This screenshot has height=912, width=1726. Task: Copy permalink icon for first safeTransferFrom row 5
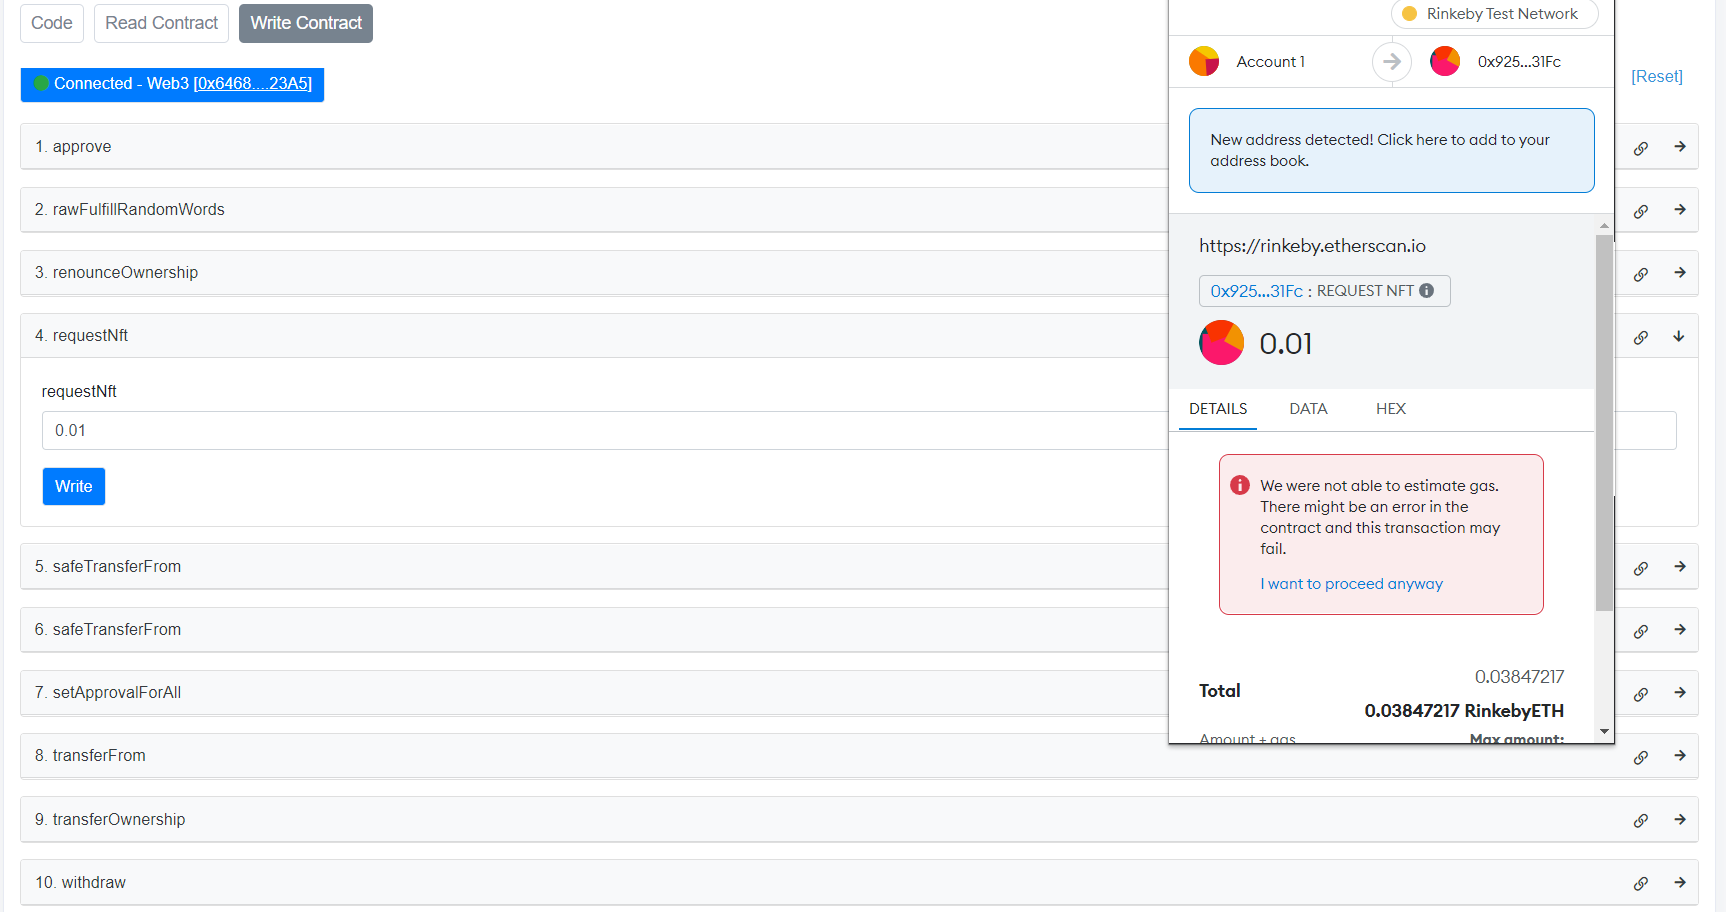tap(1641, 568)
